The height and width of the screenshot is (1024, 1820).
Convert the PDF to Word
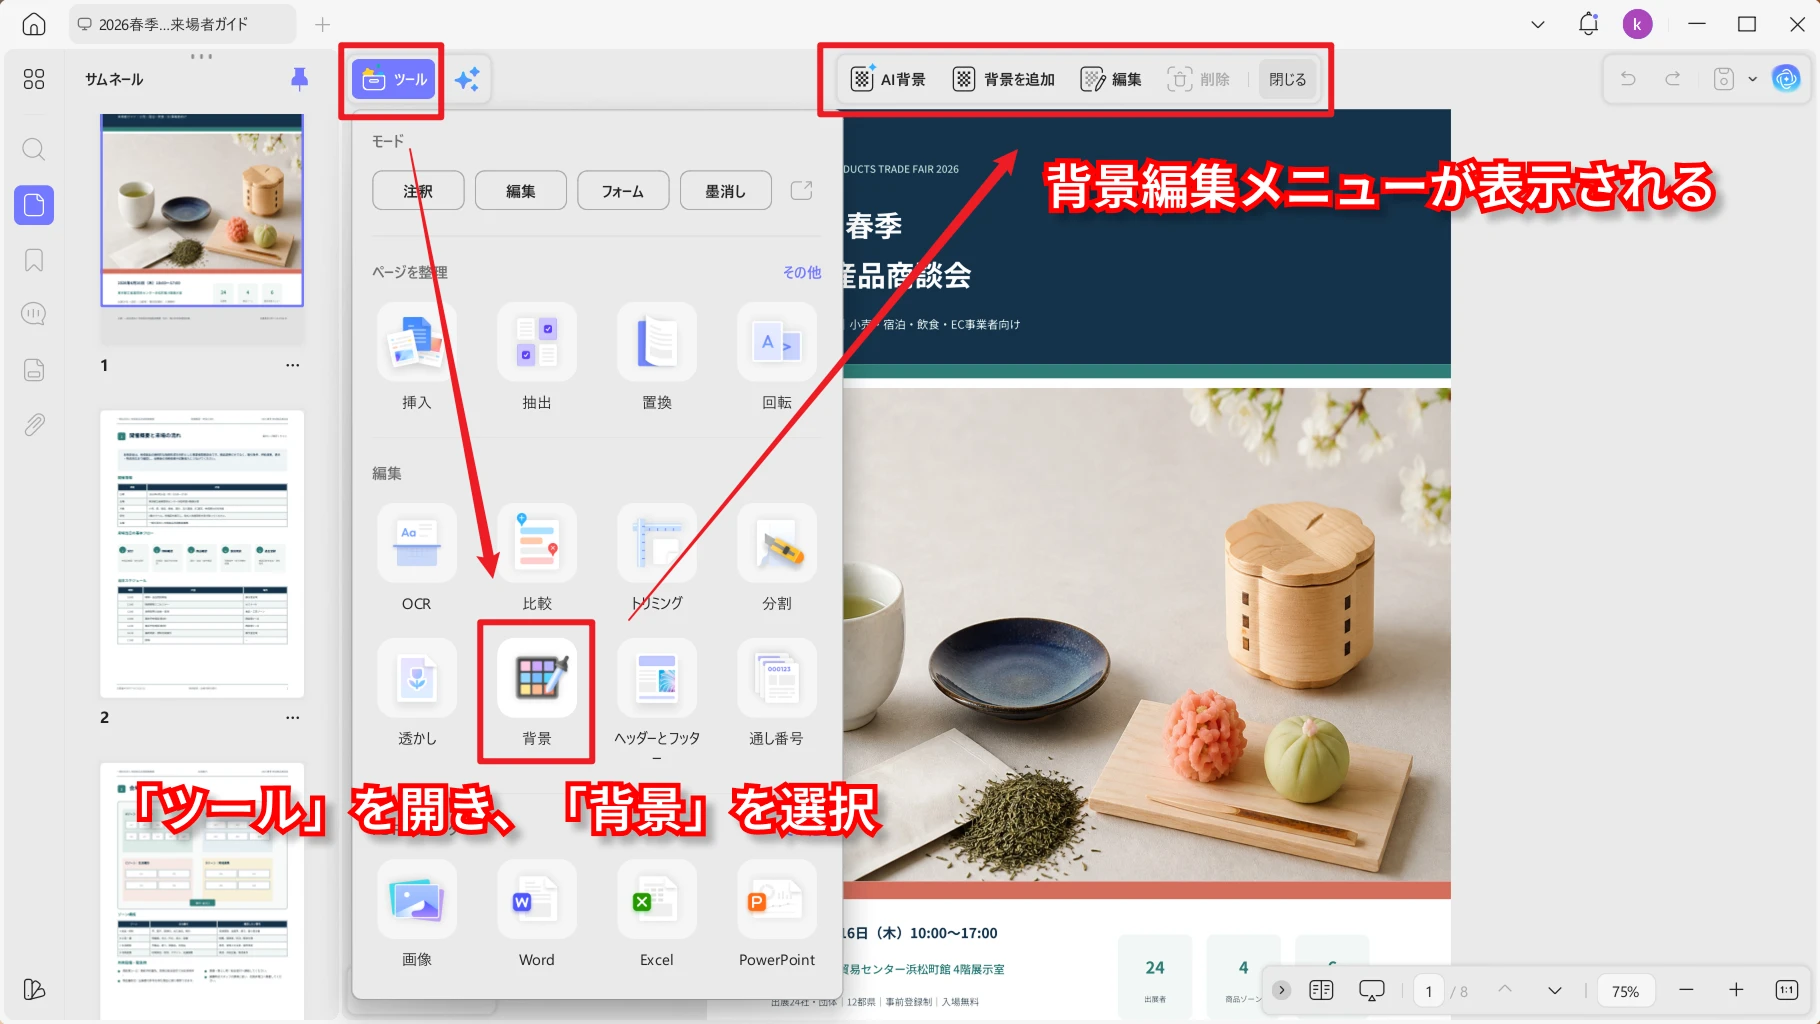[x=537, y=914]
